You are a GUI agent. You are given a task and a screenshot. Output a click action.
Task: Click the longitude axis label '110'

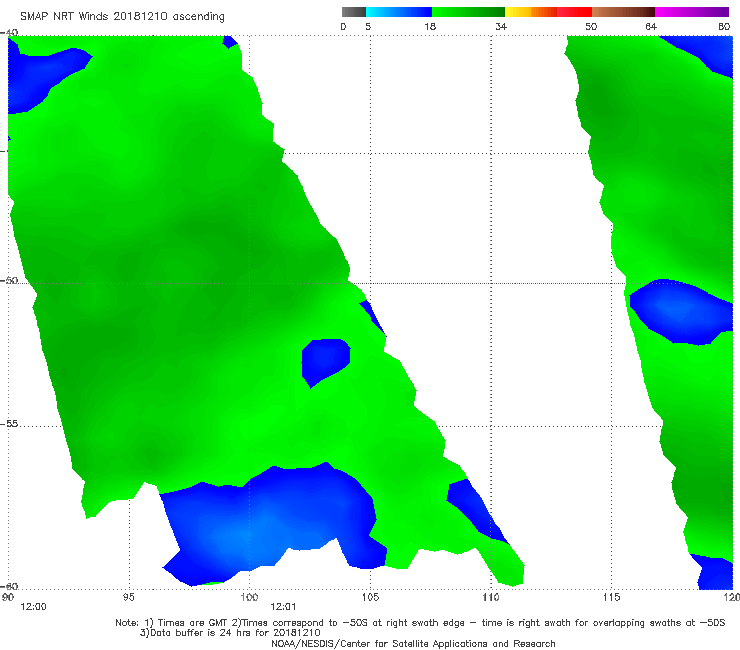click(x=491, y=597)
